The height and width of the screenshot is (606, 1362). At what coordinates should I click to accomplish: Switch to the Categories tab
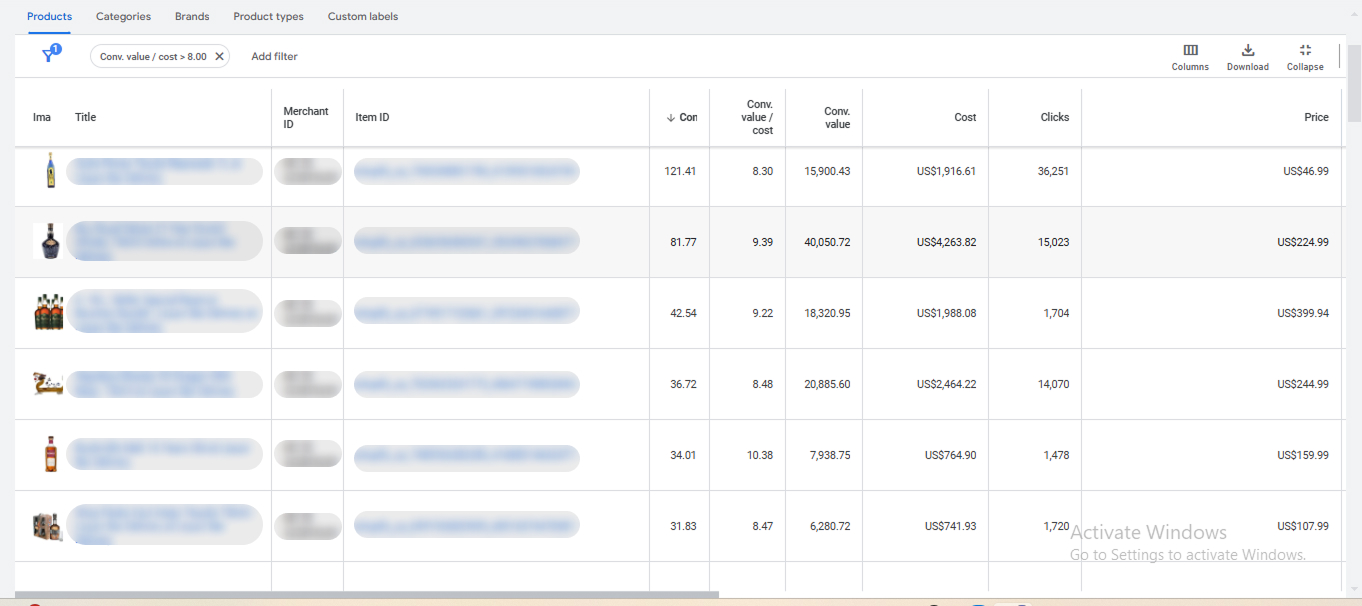tap(123, 17)
